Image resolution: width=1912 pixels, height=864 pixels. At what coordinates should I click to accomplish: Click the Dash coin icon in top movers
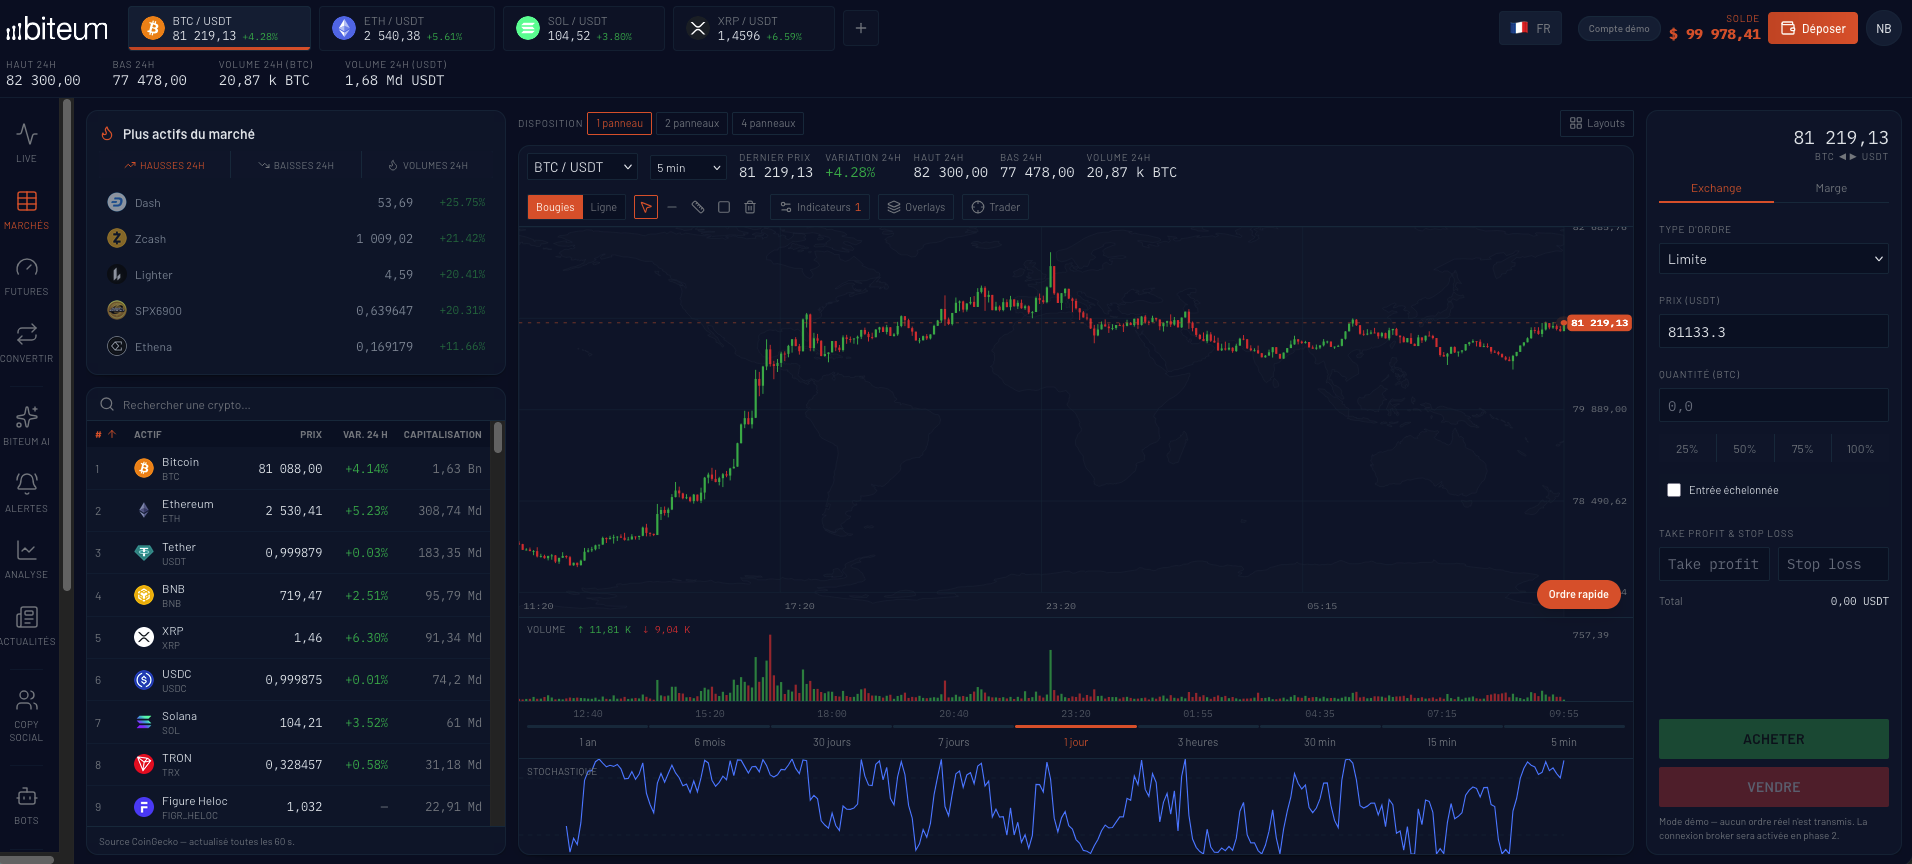117,202
